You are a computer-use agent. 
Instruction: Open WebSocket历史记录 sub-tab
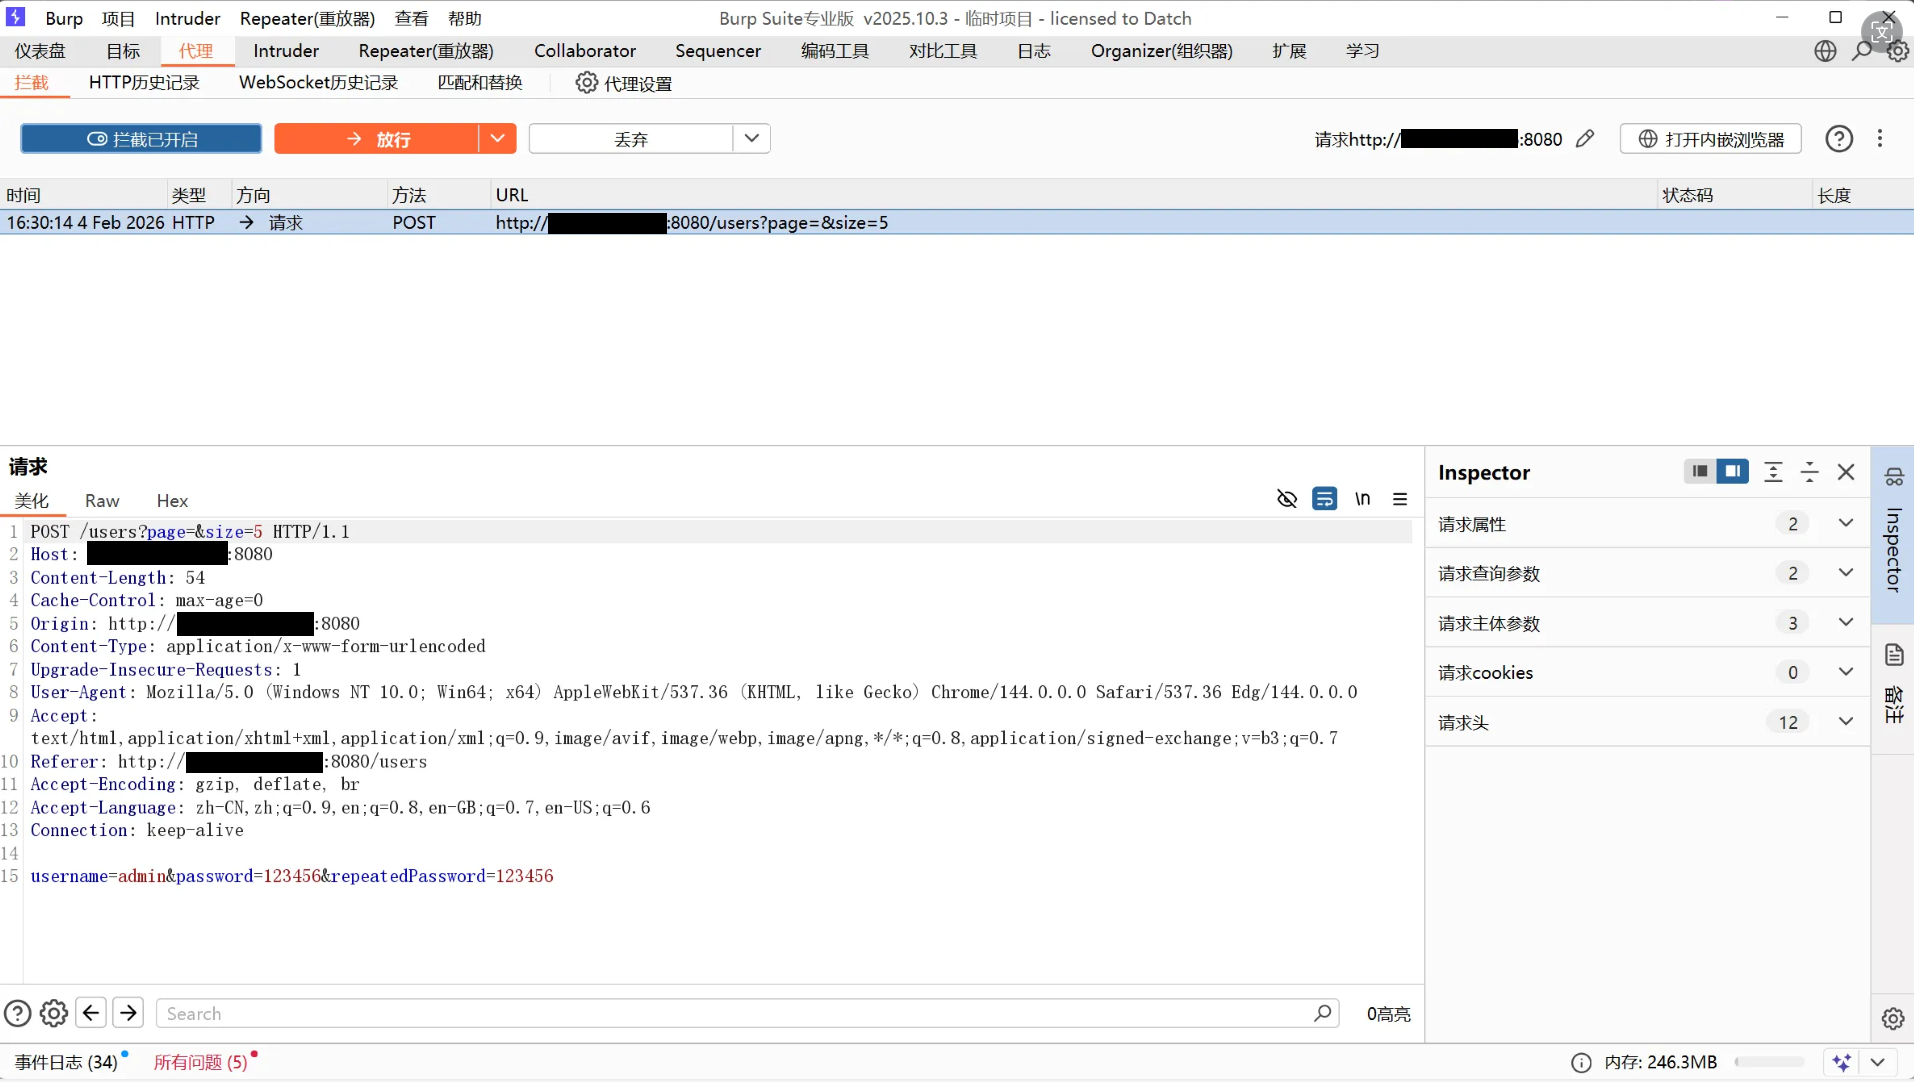pyautogui.click(x=318, y=83)
